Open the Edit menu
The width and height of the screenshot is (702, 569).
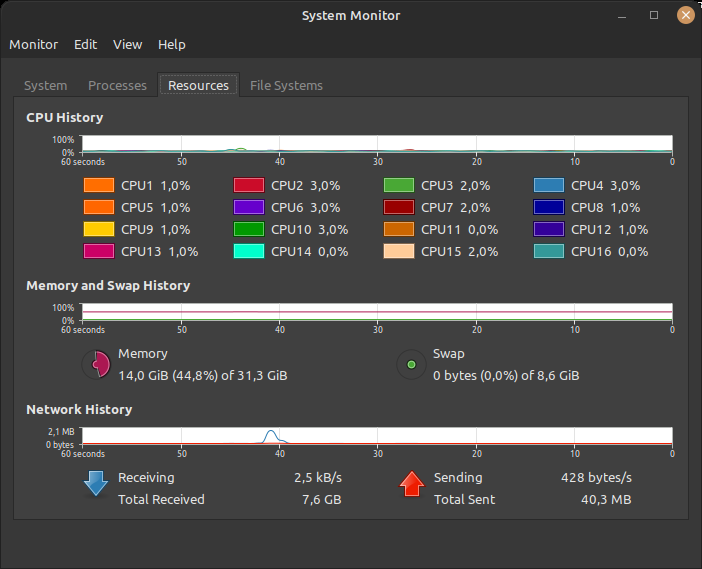tap(86, 45)
